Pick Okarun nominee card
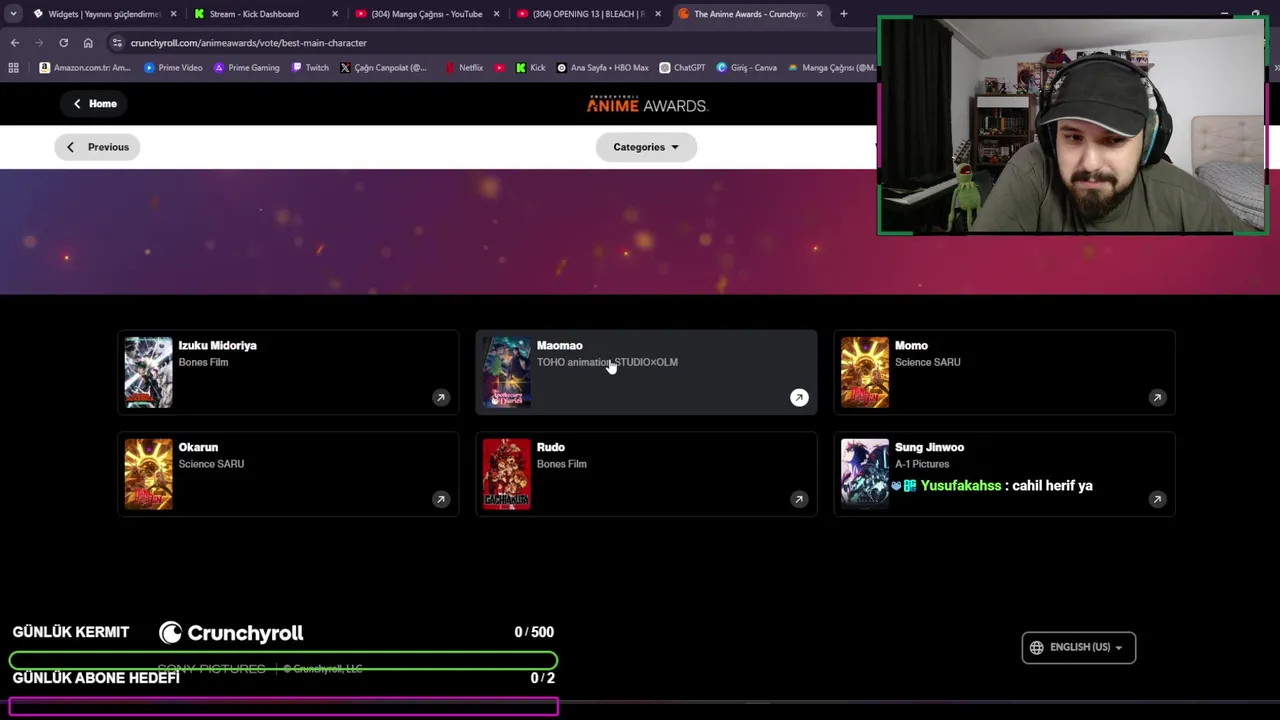This screenshot has height=720, width=1280. tap(288, 474)
